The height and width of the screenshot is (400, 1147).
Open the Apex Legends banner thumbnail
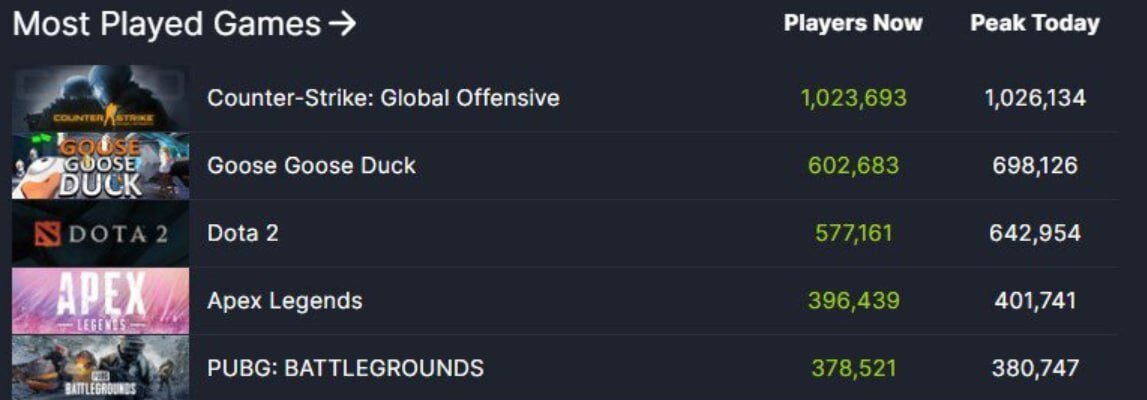pyautogui.click(x=101, y=301)
